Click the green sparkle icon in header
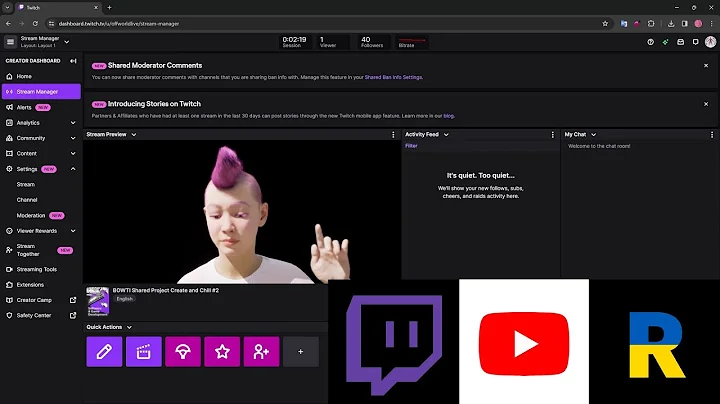This screenshot has width=720, height=404. (x=665, y=42)
